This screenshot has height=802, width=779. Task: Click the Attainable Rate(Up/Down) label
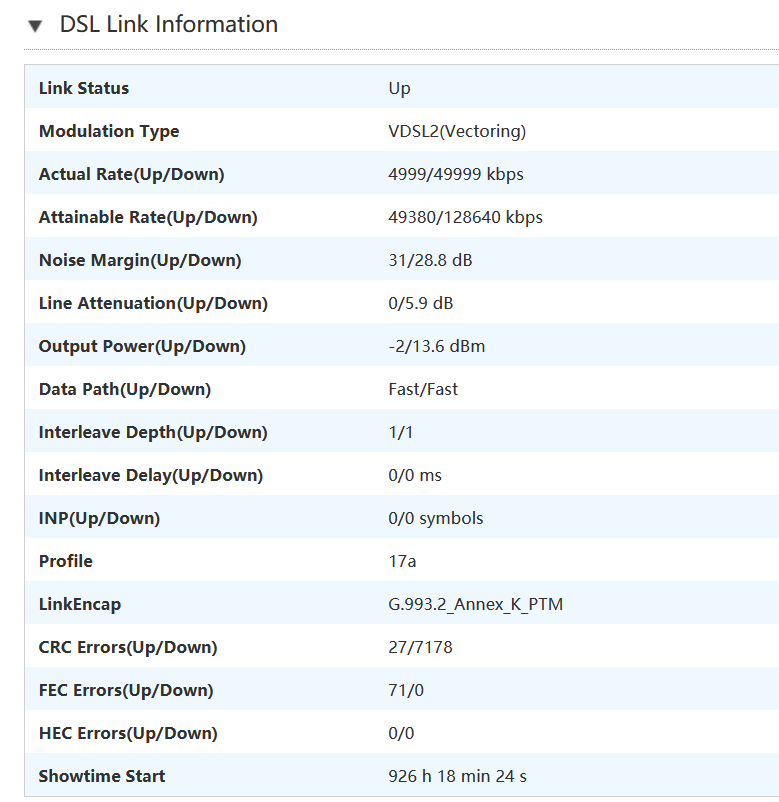pyautogui.click(x=148, y=217)
